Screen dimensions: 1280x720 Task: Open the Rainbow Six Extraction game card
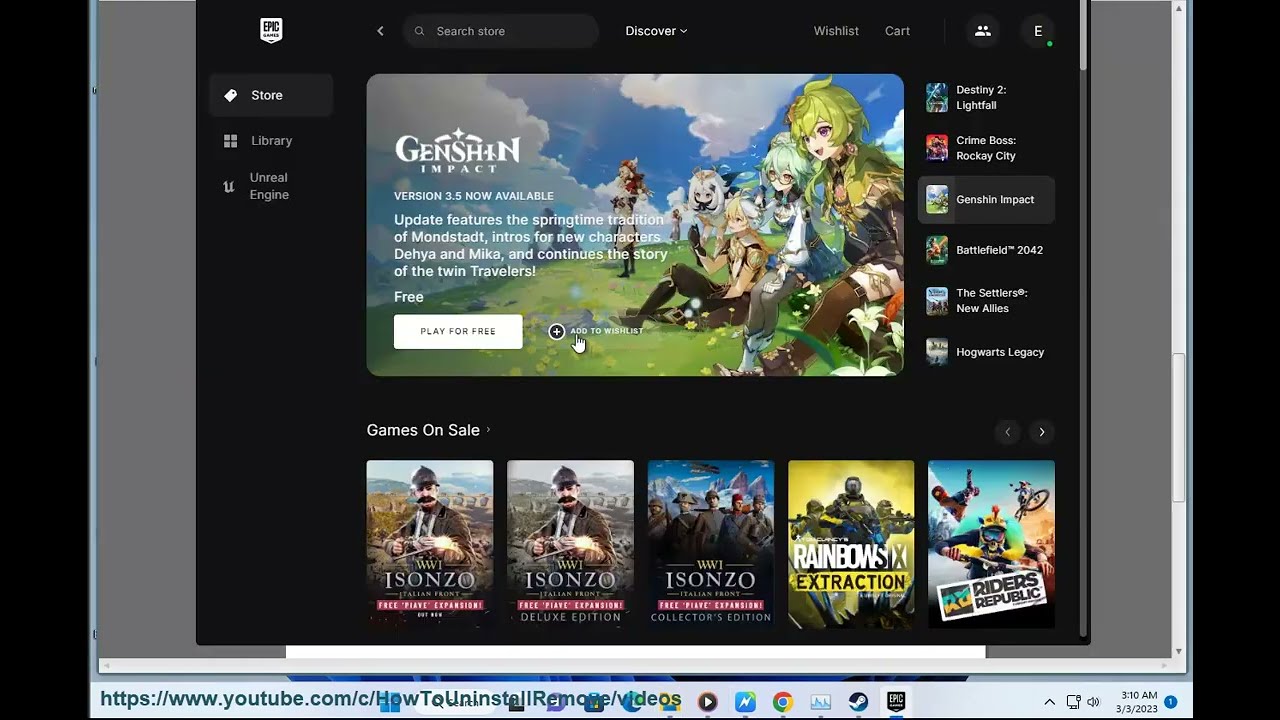click(851, 544)
